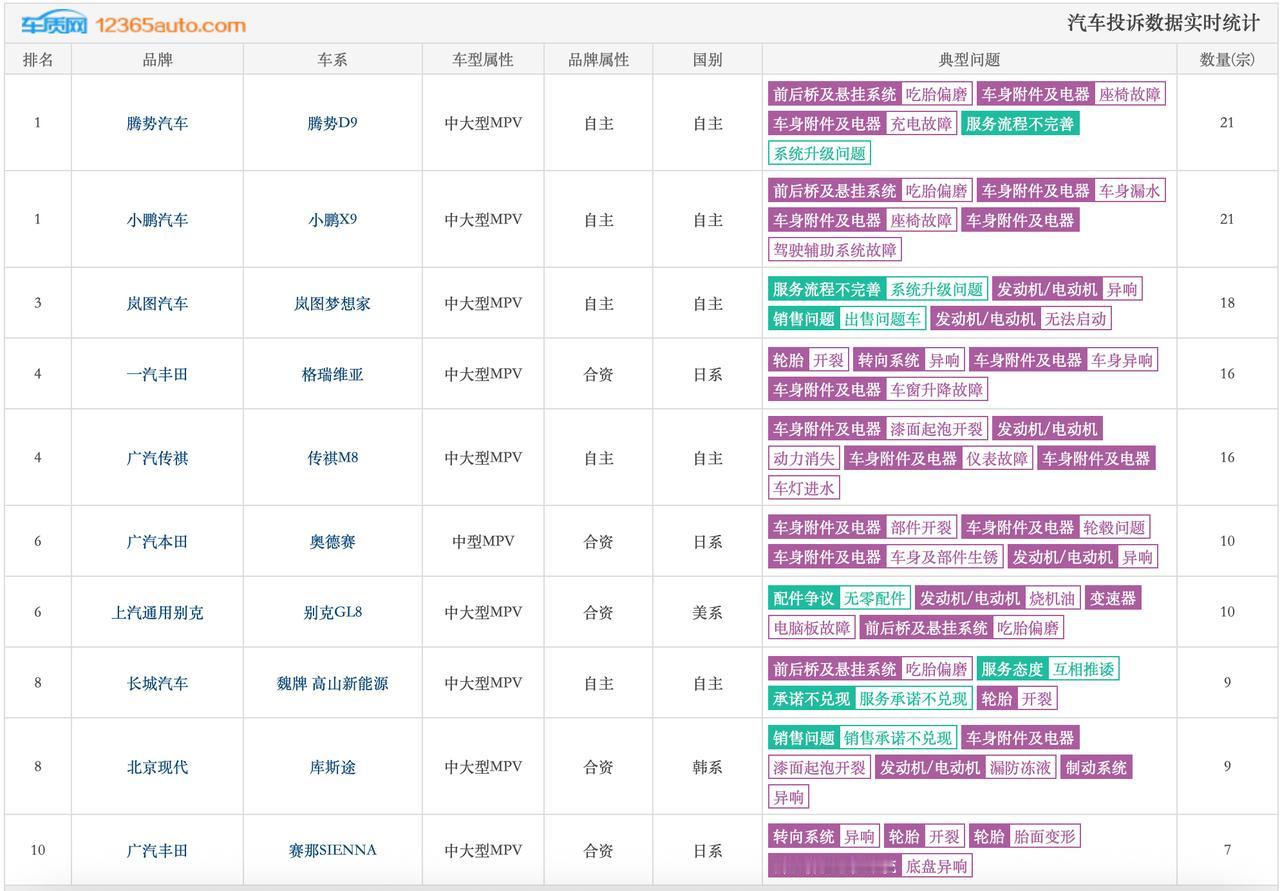
Task: Click the 车质网 12365auto.com logo
Action: point(134,24)
